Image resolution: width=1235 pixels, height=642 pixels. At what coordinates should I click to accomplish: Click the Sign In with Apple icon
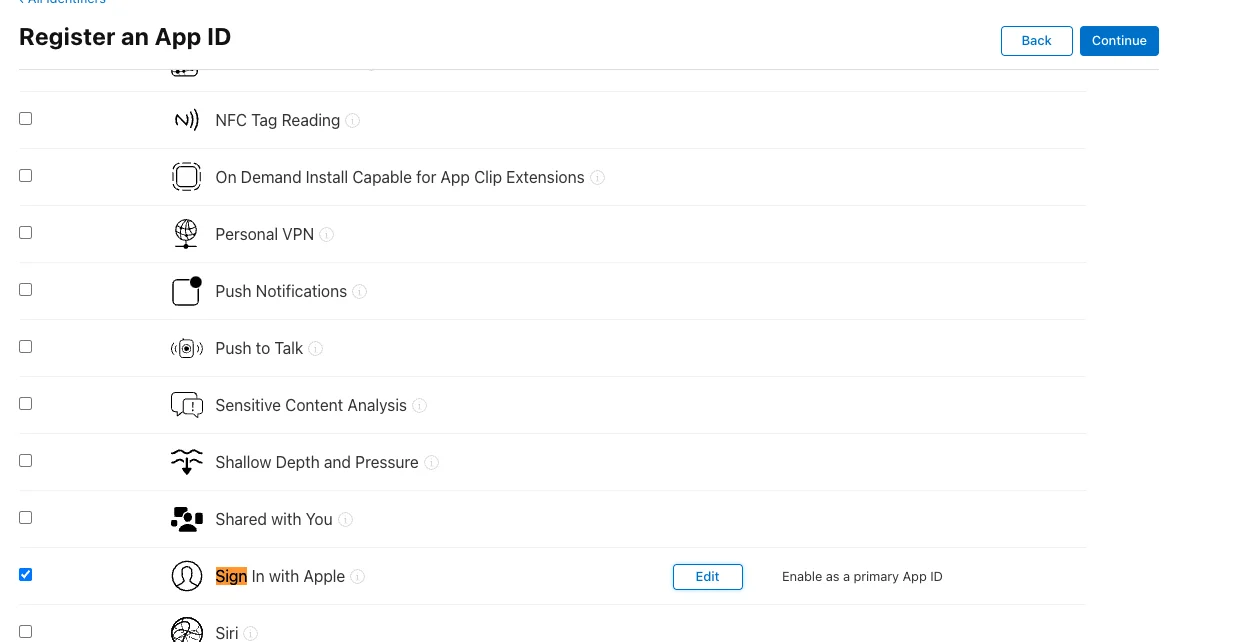click(186, 576)
